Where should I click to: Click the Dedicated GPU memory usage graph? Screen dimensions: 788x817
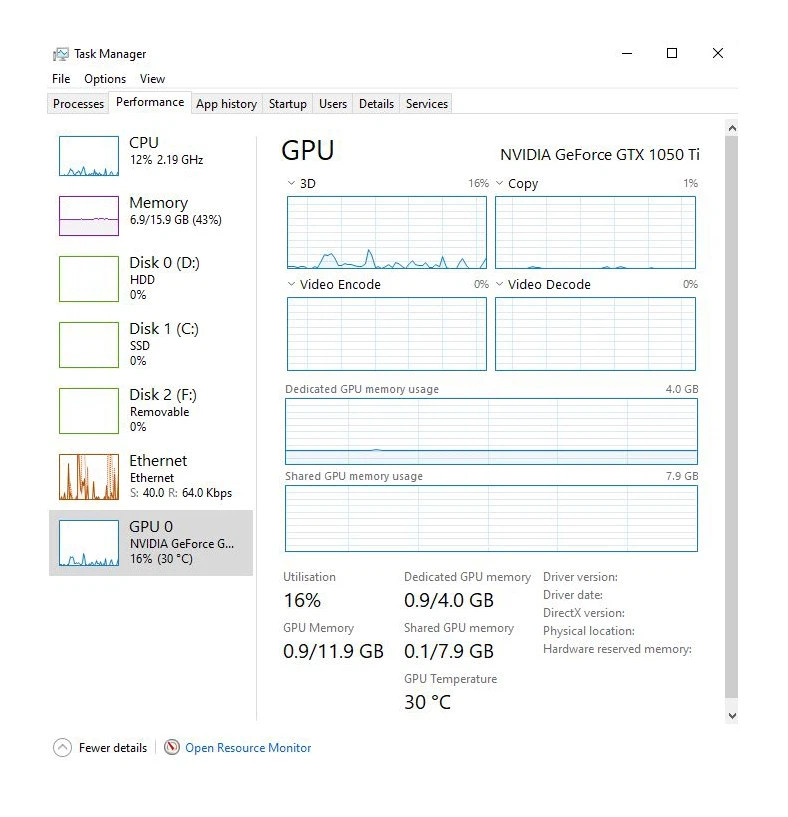[x=491, y=431]
